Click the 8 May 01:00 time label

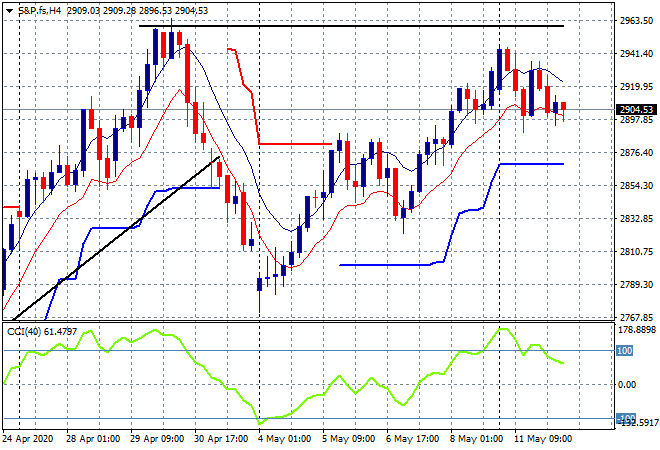476,439
